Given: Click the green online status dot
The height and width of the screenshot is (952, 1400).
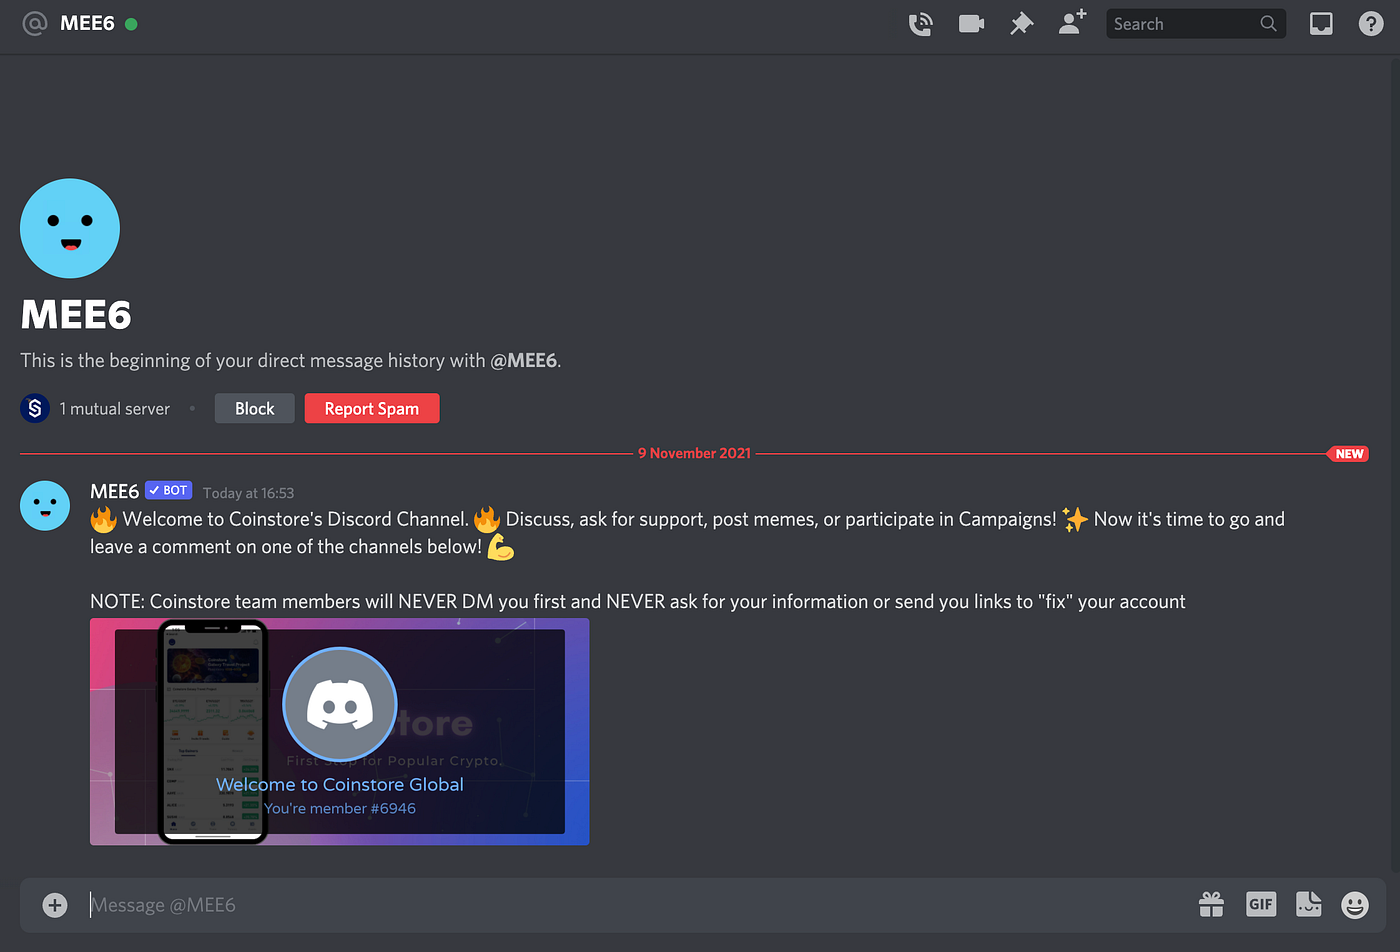Looking at the screenshot, I should (x=131, y=23).
